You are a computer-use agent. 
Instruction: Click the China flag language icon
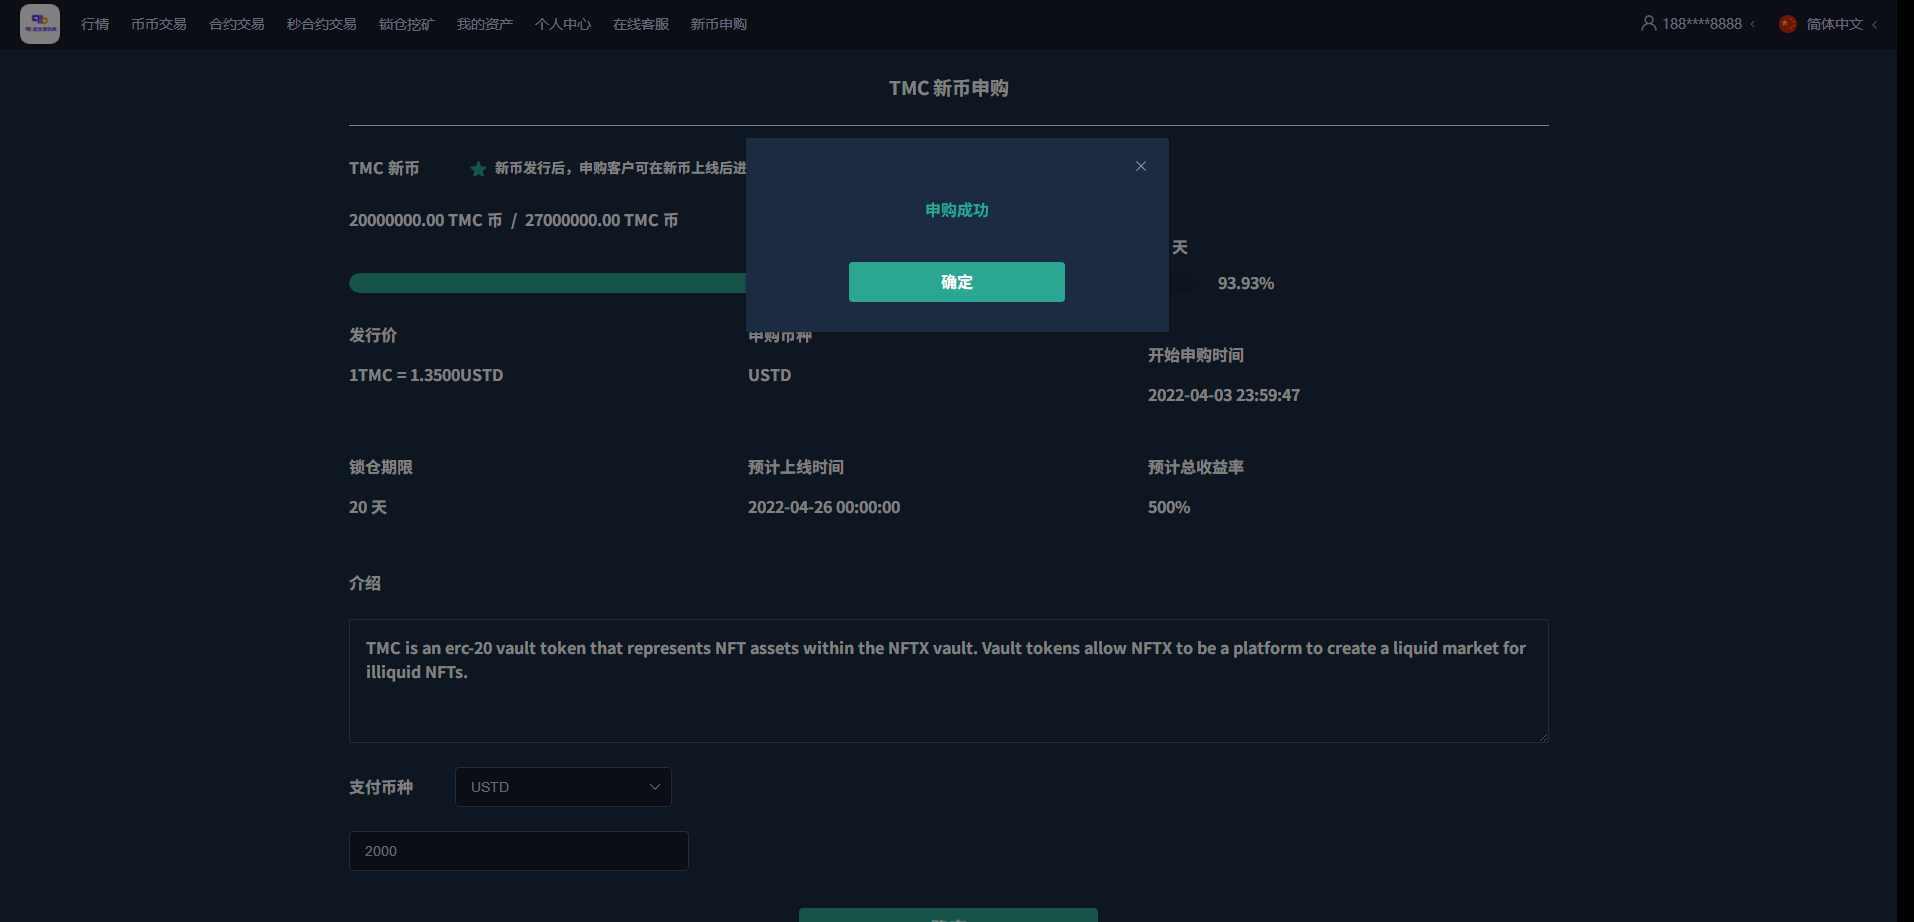(1788, 24)
